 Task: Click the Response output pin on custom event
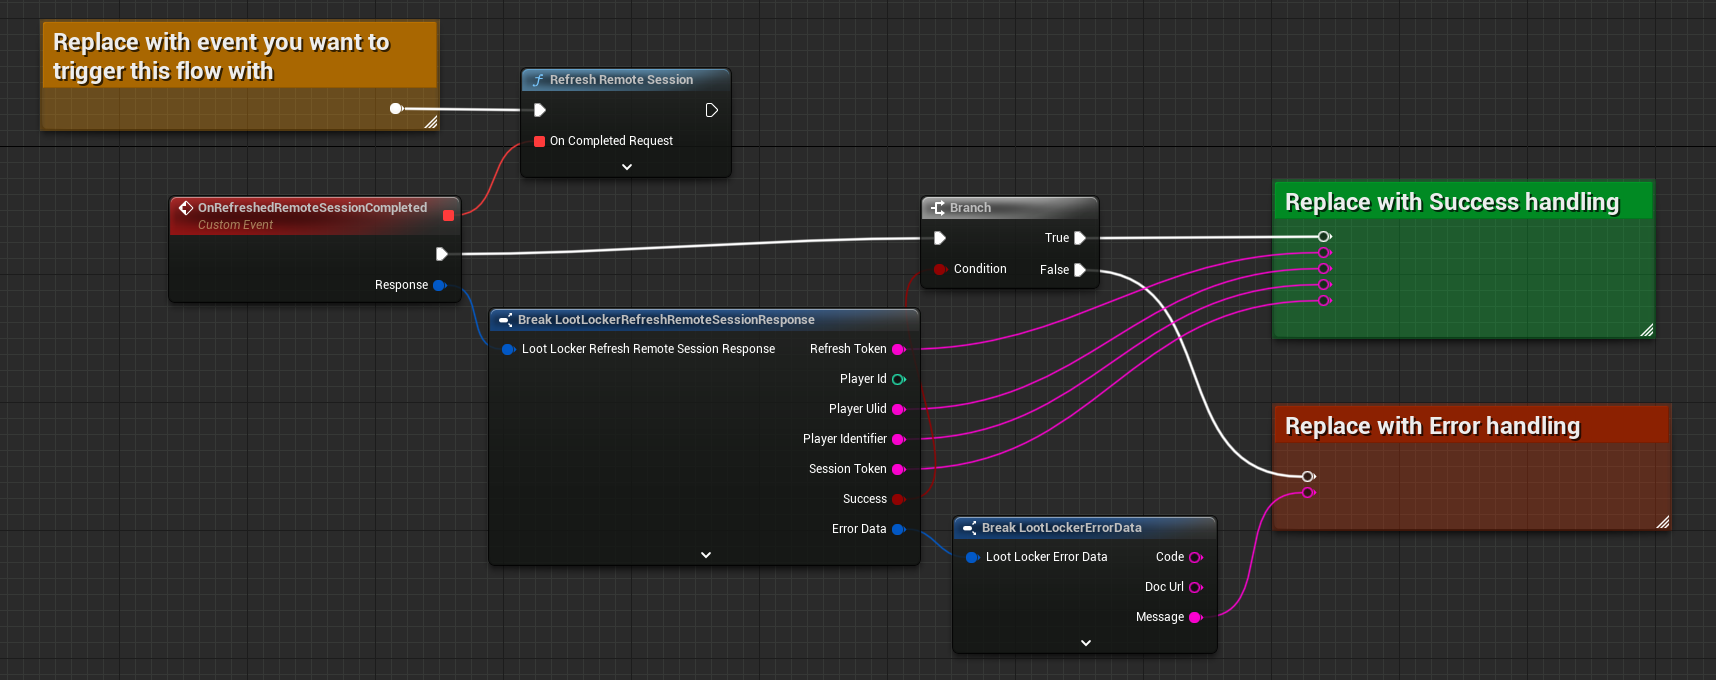click(439, 285)
